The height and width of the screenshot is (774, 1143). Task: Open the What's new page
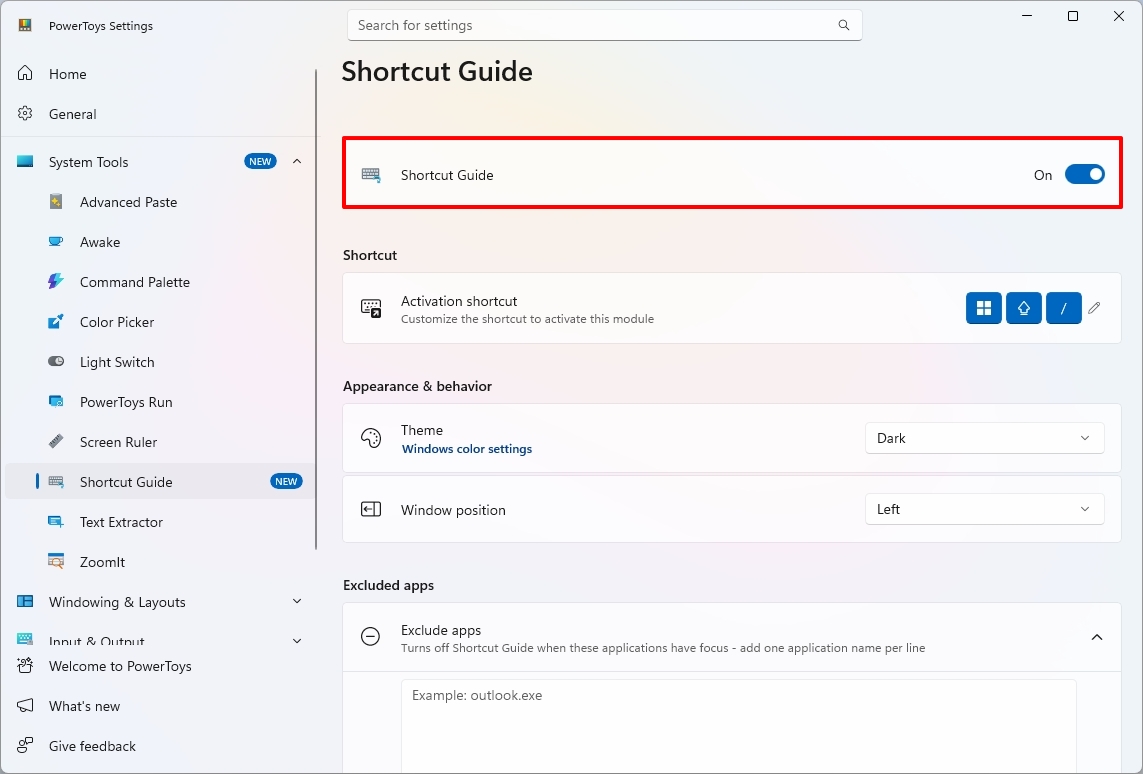click(x=85, y=706)
